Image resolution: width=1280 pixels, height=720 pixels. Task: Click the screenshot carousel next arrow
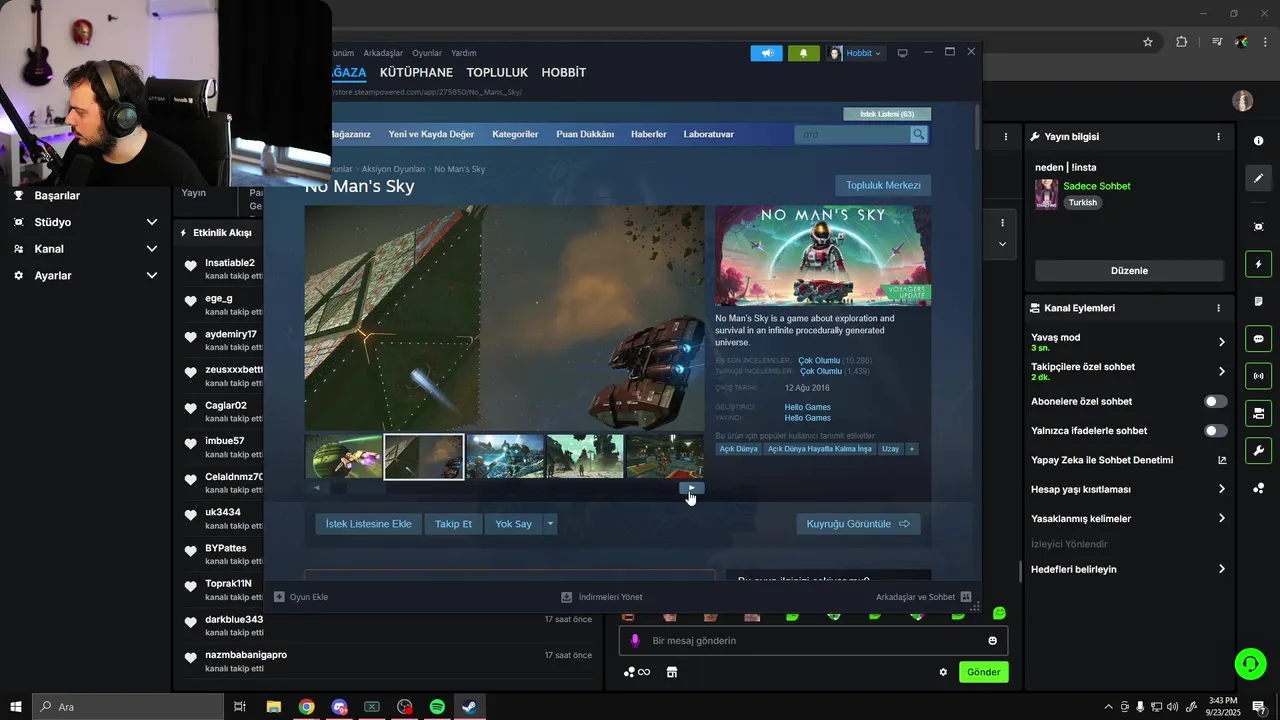[x=692, y=488]
